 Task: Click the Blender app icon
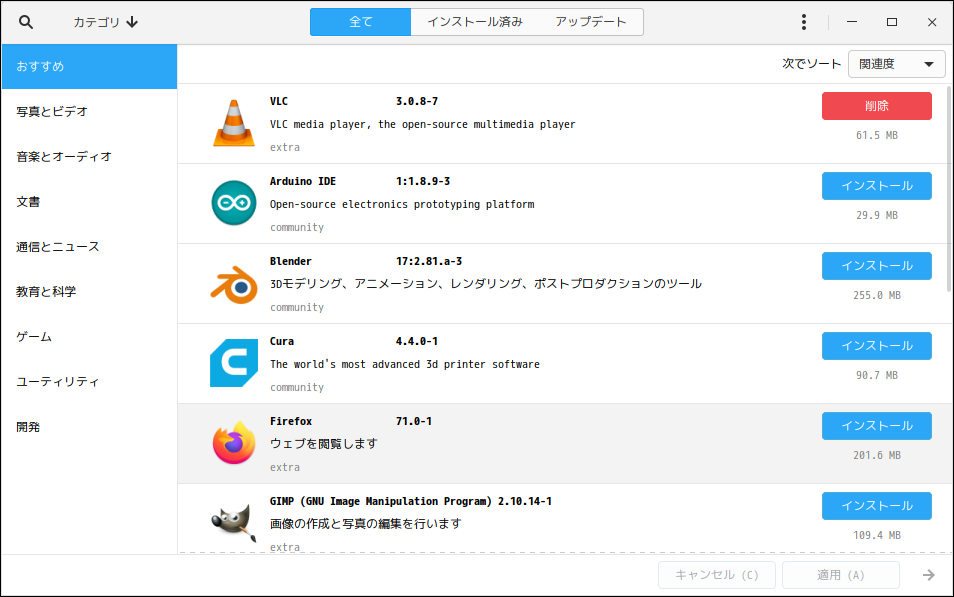(x=234, y=284)
